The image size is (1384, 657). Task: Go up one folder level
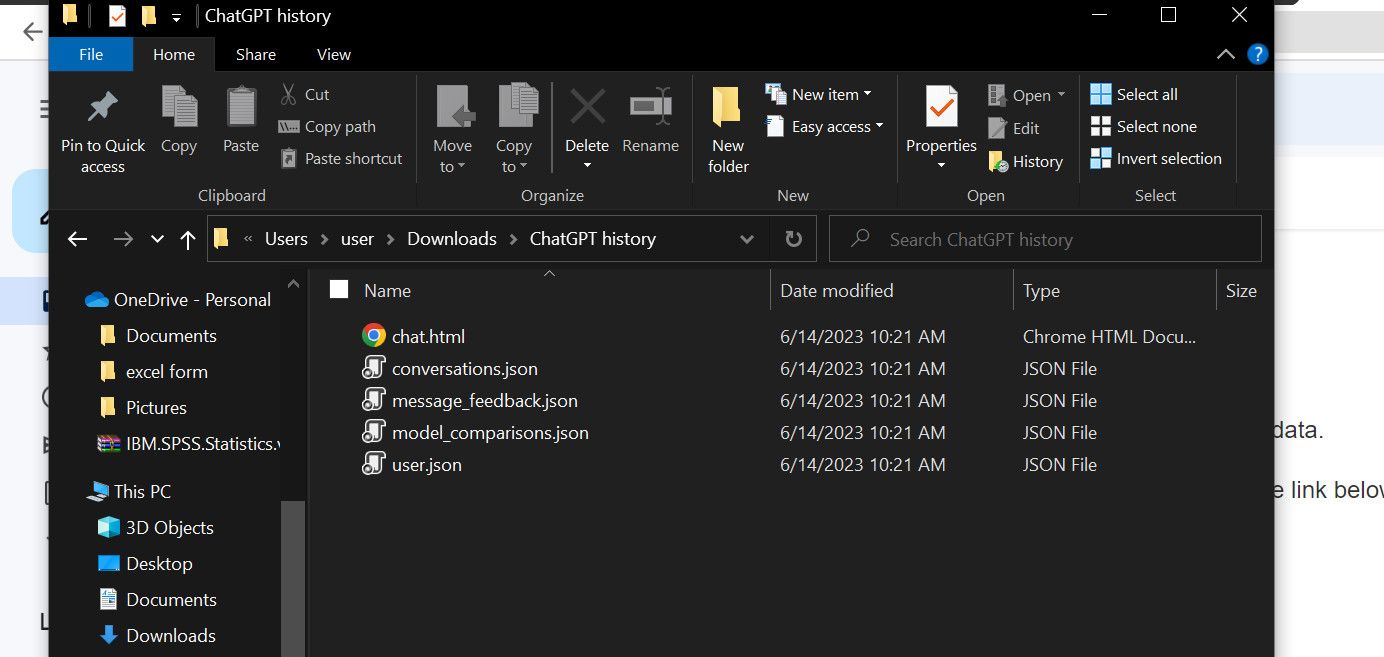(188, 239)
